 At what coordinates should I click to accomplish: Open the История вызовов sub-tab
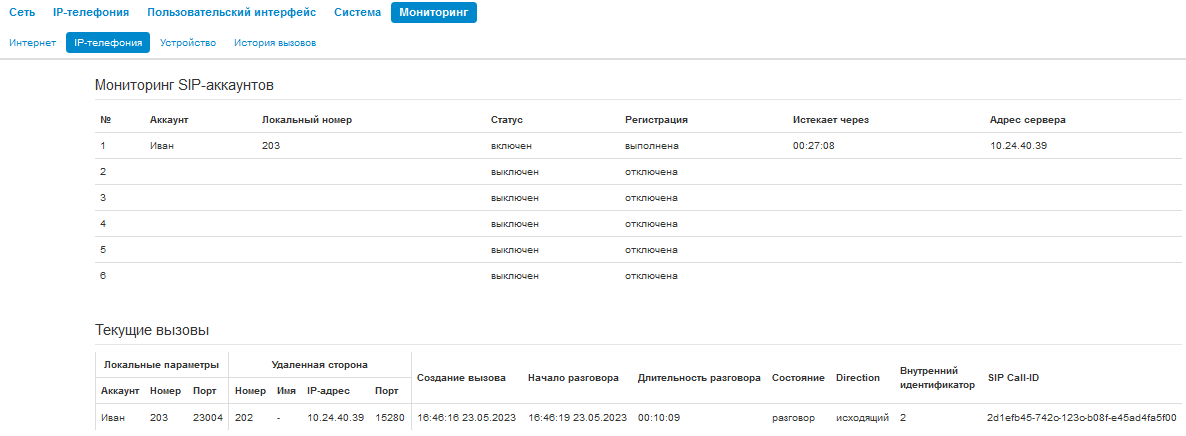(x=275, y=43)
